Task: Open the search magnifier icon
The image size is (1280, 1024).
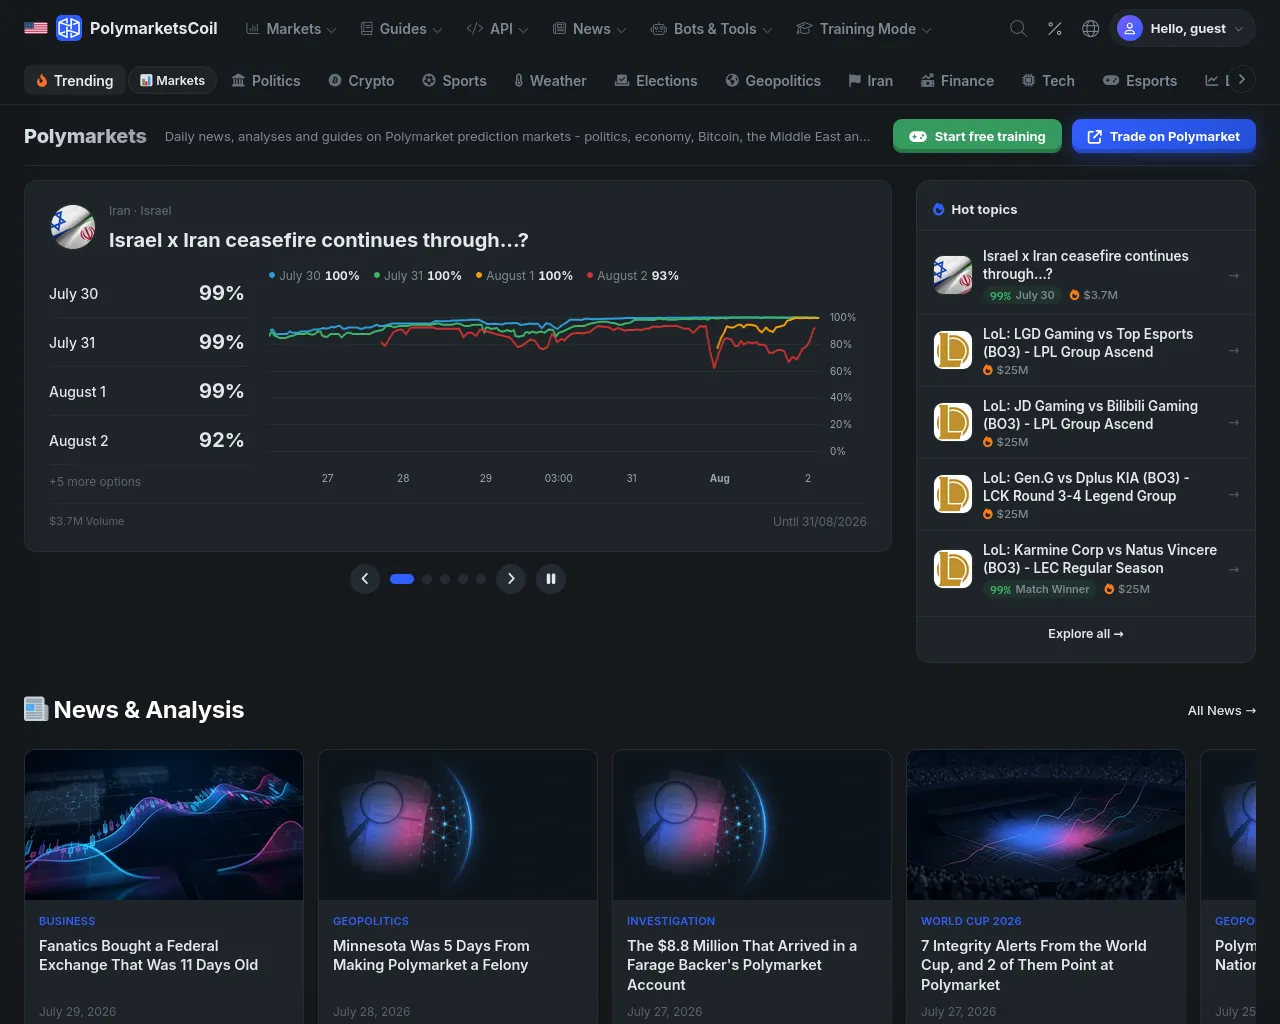Action: pyautogui.click(x=1018, y=28)
